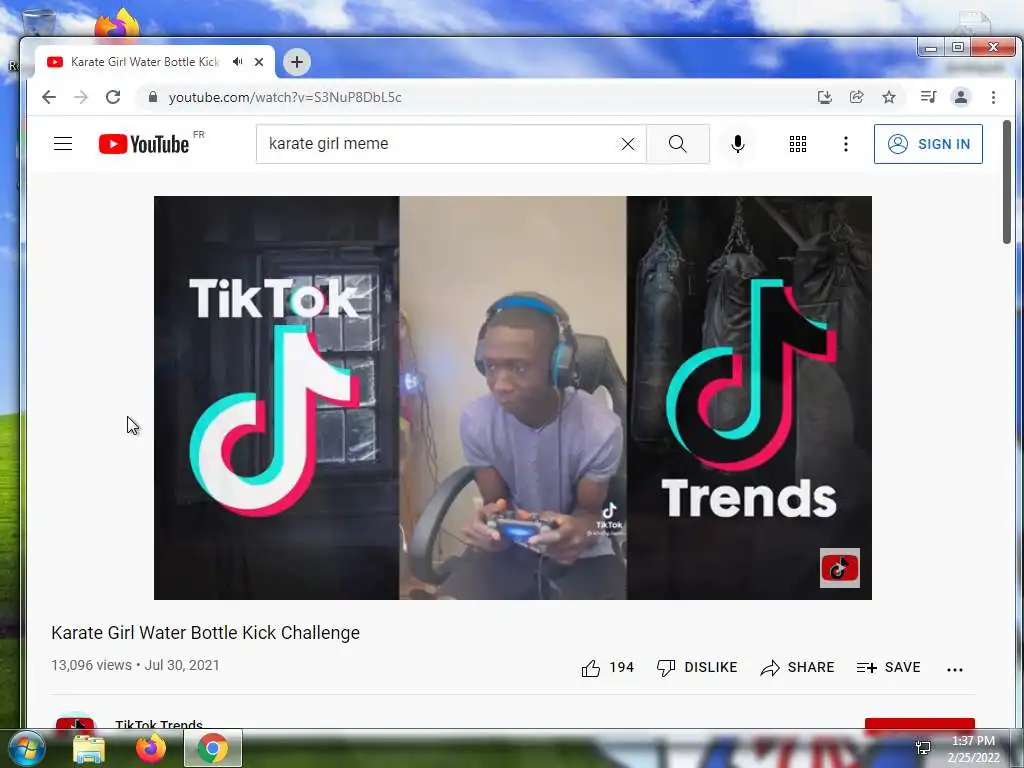Open YouTube hamburger guide menu
This screenshot has height=768, width=1024.
63,144
